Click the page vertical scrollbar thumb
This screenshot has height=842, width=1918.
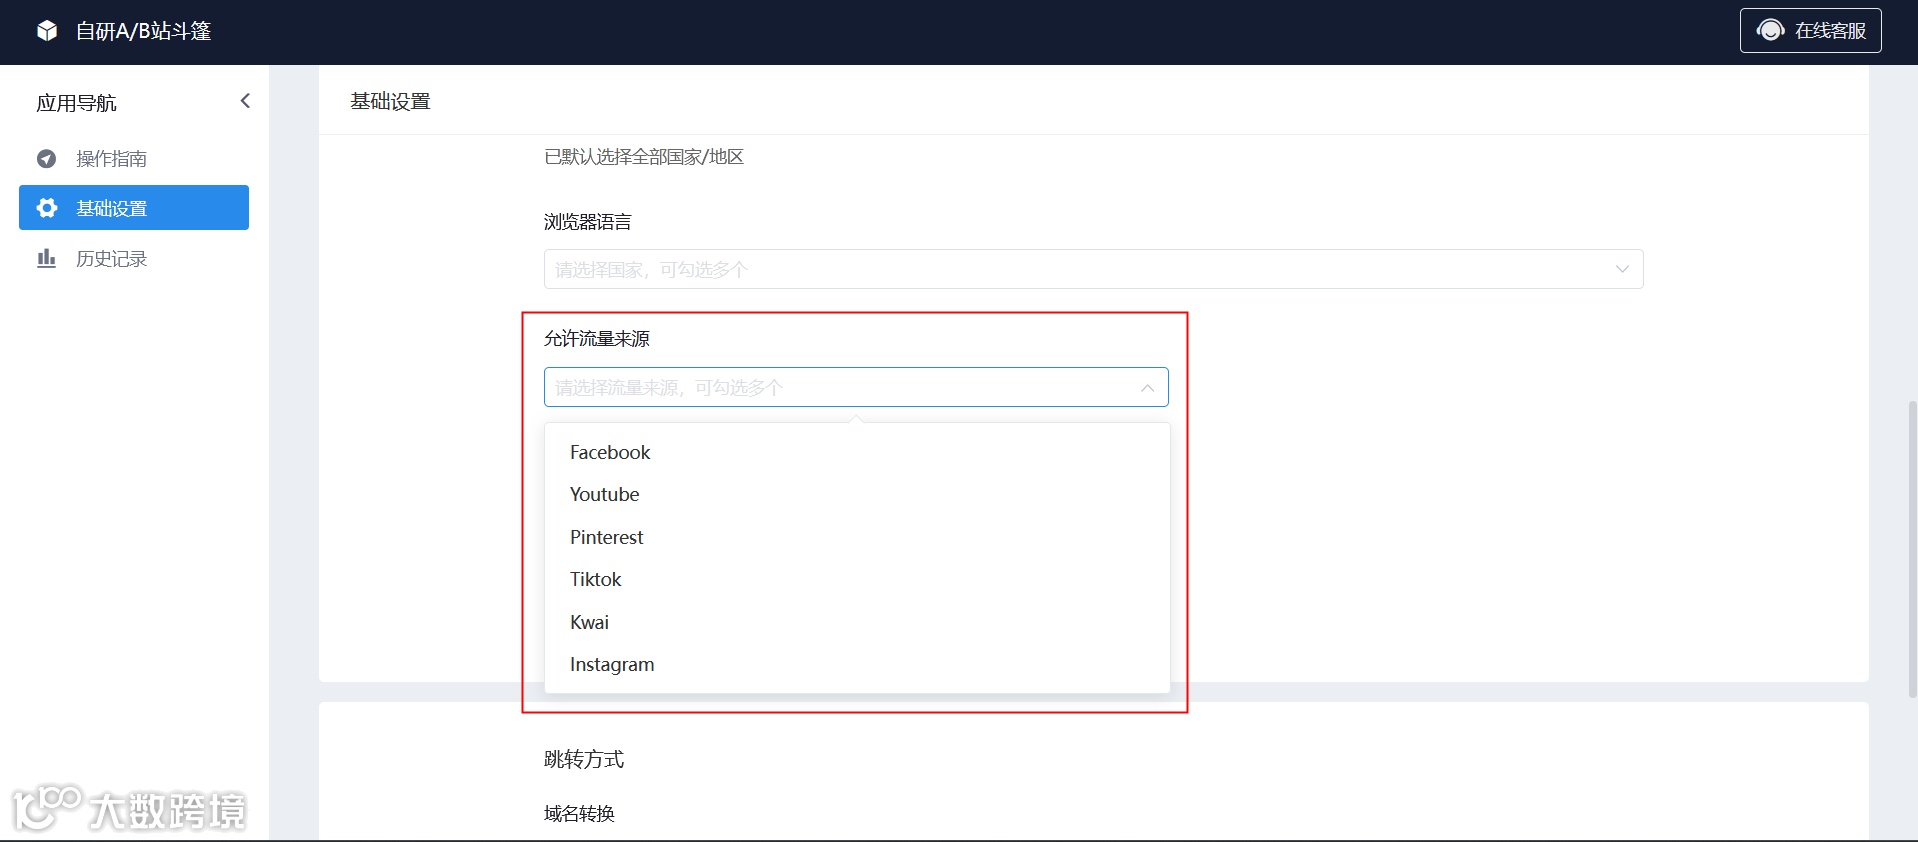(x=1912, y=548)
